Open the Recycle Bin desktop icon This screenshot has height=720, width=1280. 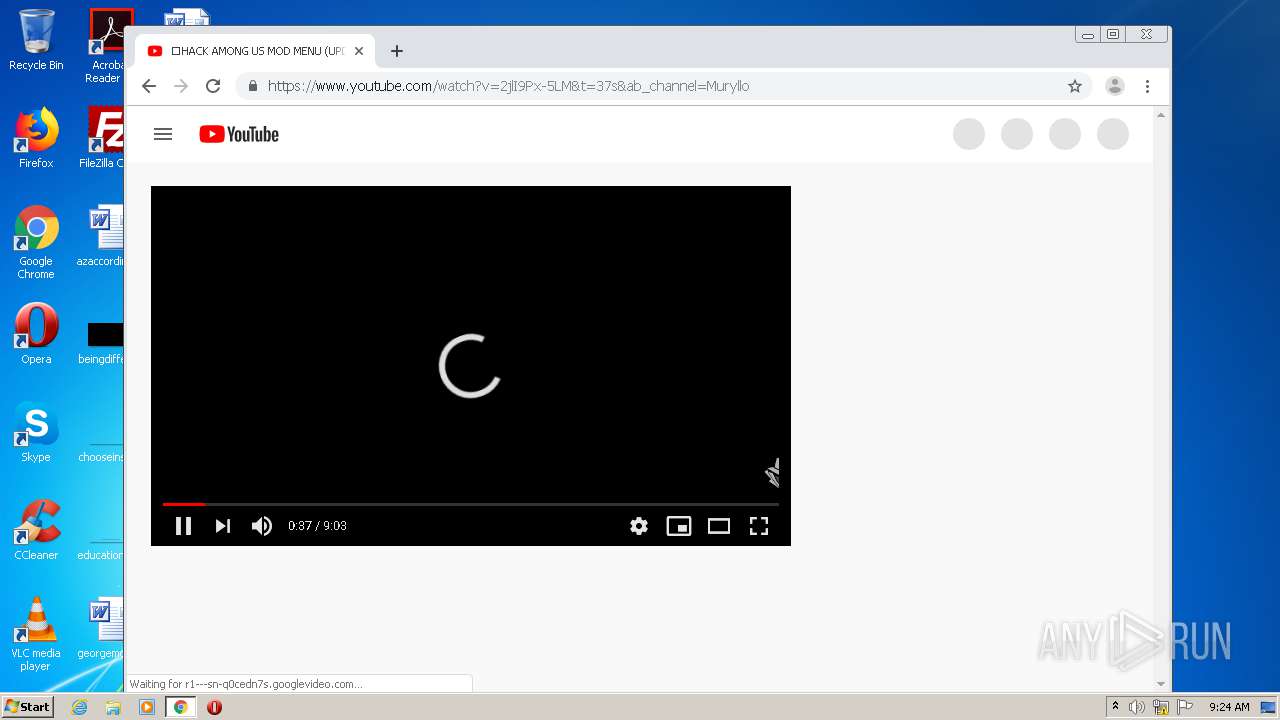click(36, 41)
